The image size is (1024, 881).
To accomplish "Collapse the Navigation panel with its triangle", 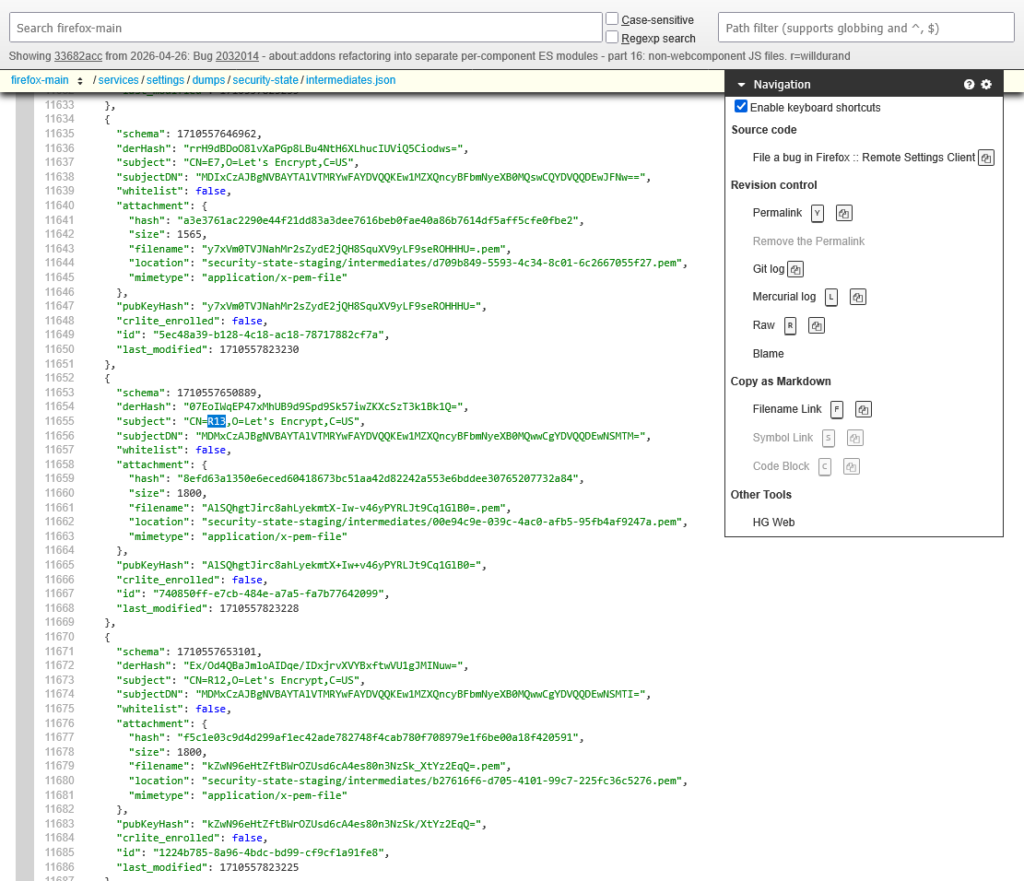I will (741, 85).
